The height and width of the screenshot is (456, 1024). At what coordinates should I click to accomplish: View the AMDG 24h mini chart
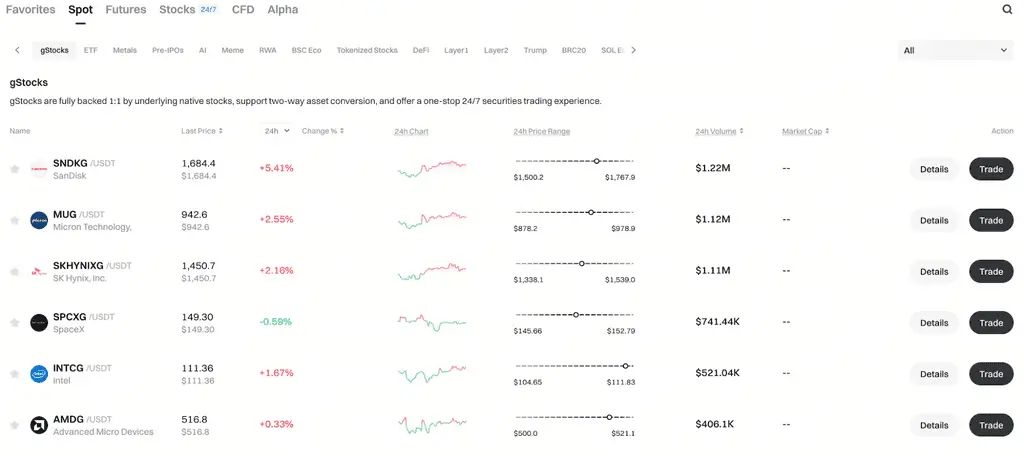(x=432, y=425)
